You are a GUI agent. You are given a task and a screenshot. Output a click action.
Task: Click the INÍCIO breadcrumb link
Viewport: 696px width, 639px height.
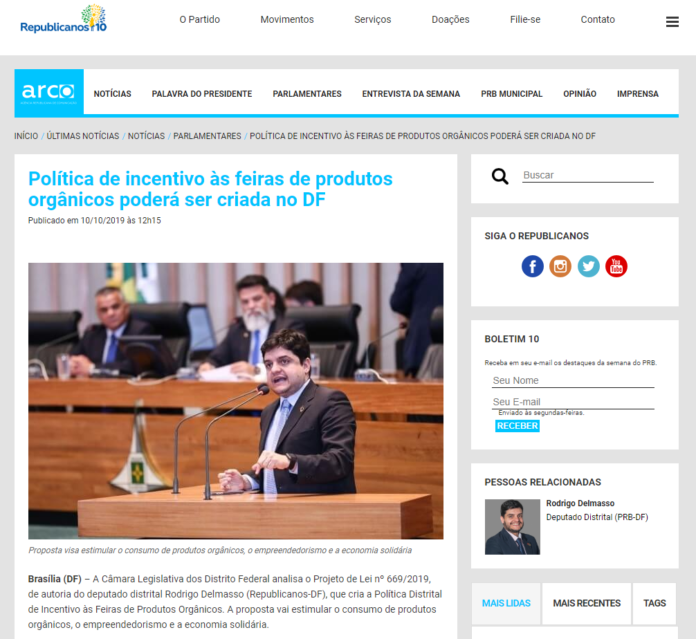click(26, 136)
